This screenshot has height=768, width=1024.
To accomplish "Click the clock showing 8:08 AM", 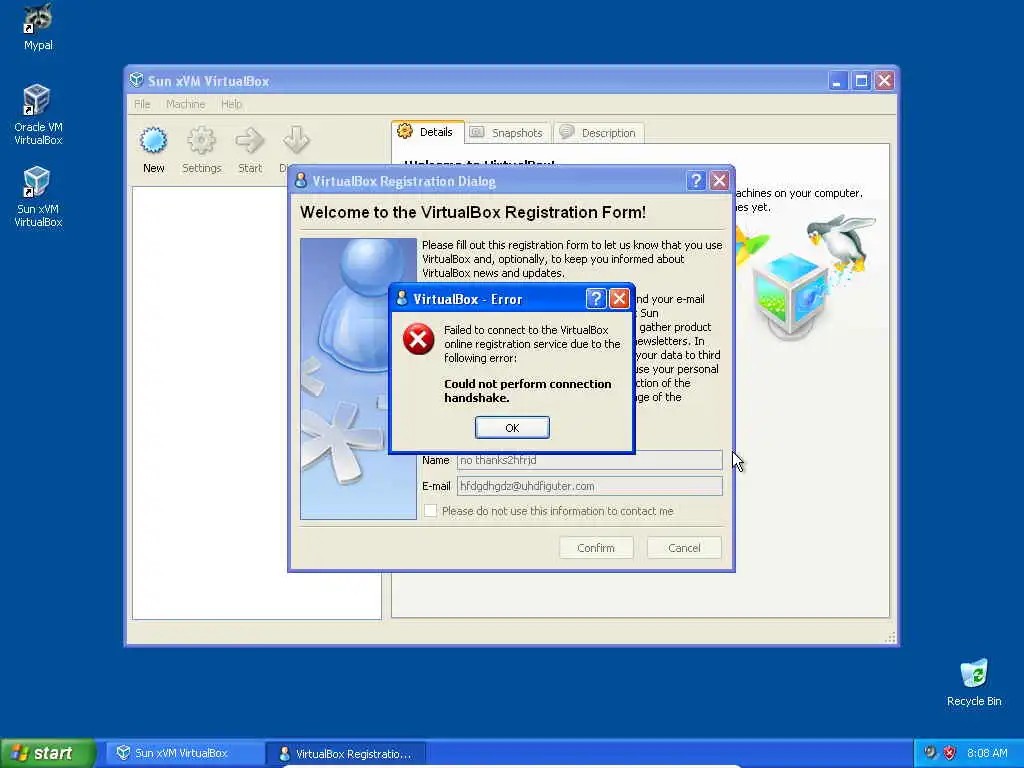I will [x=987, y=753].
